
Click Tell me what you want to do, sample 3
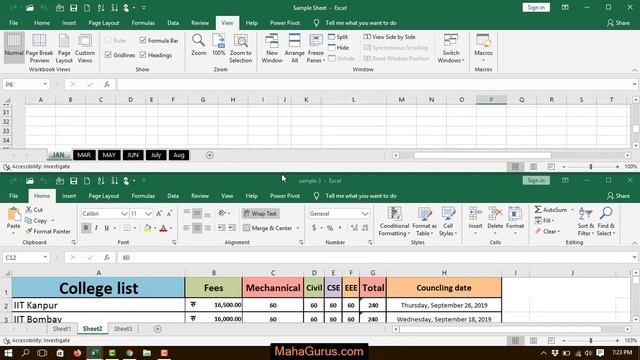click(x=361, y=196)
